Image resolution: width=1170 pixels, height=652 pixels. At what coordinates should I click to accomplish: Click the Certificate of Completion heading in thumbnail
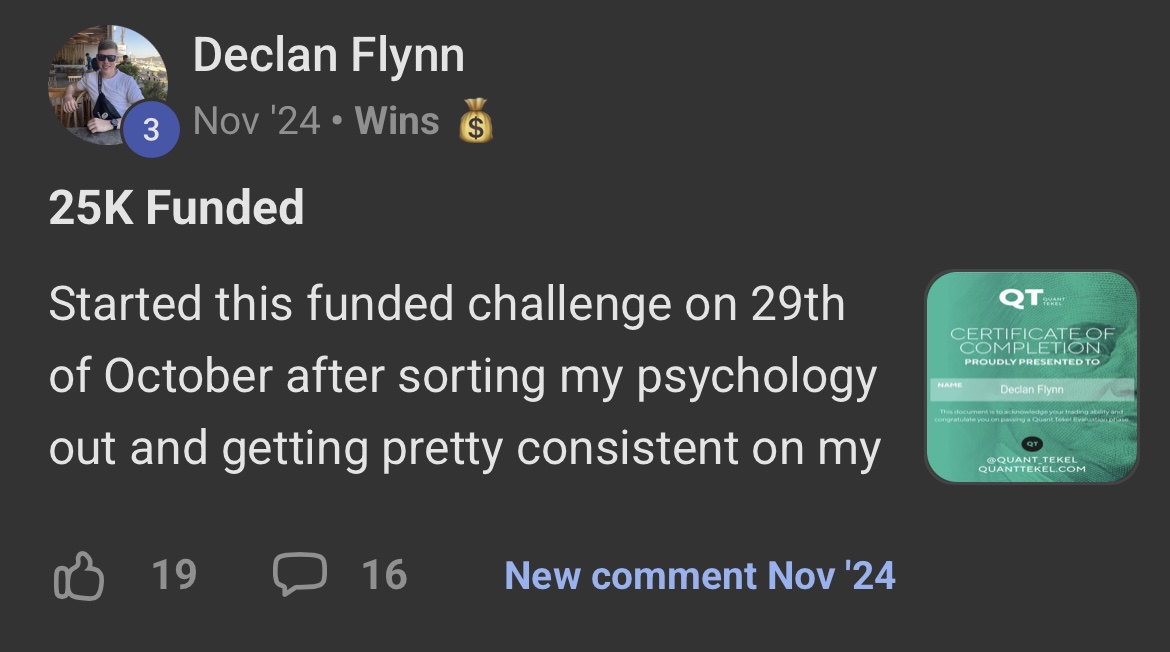(x=1031, y=340)
